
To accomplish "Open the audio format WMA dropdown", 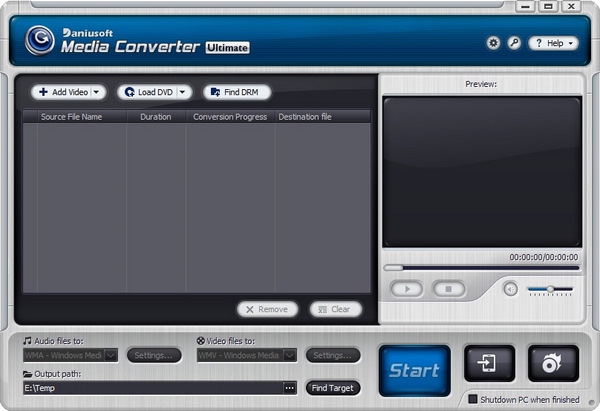I will 70,356.
